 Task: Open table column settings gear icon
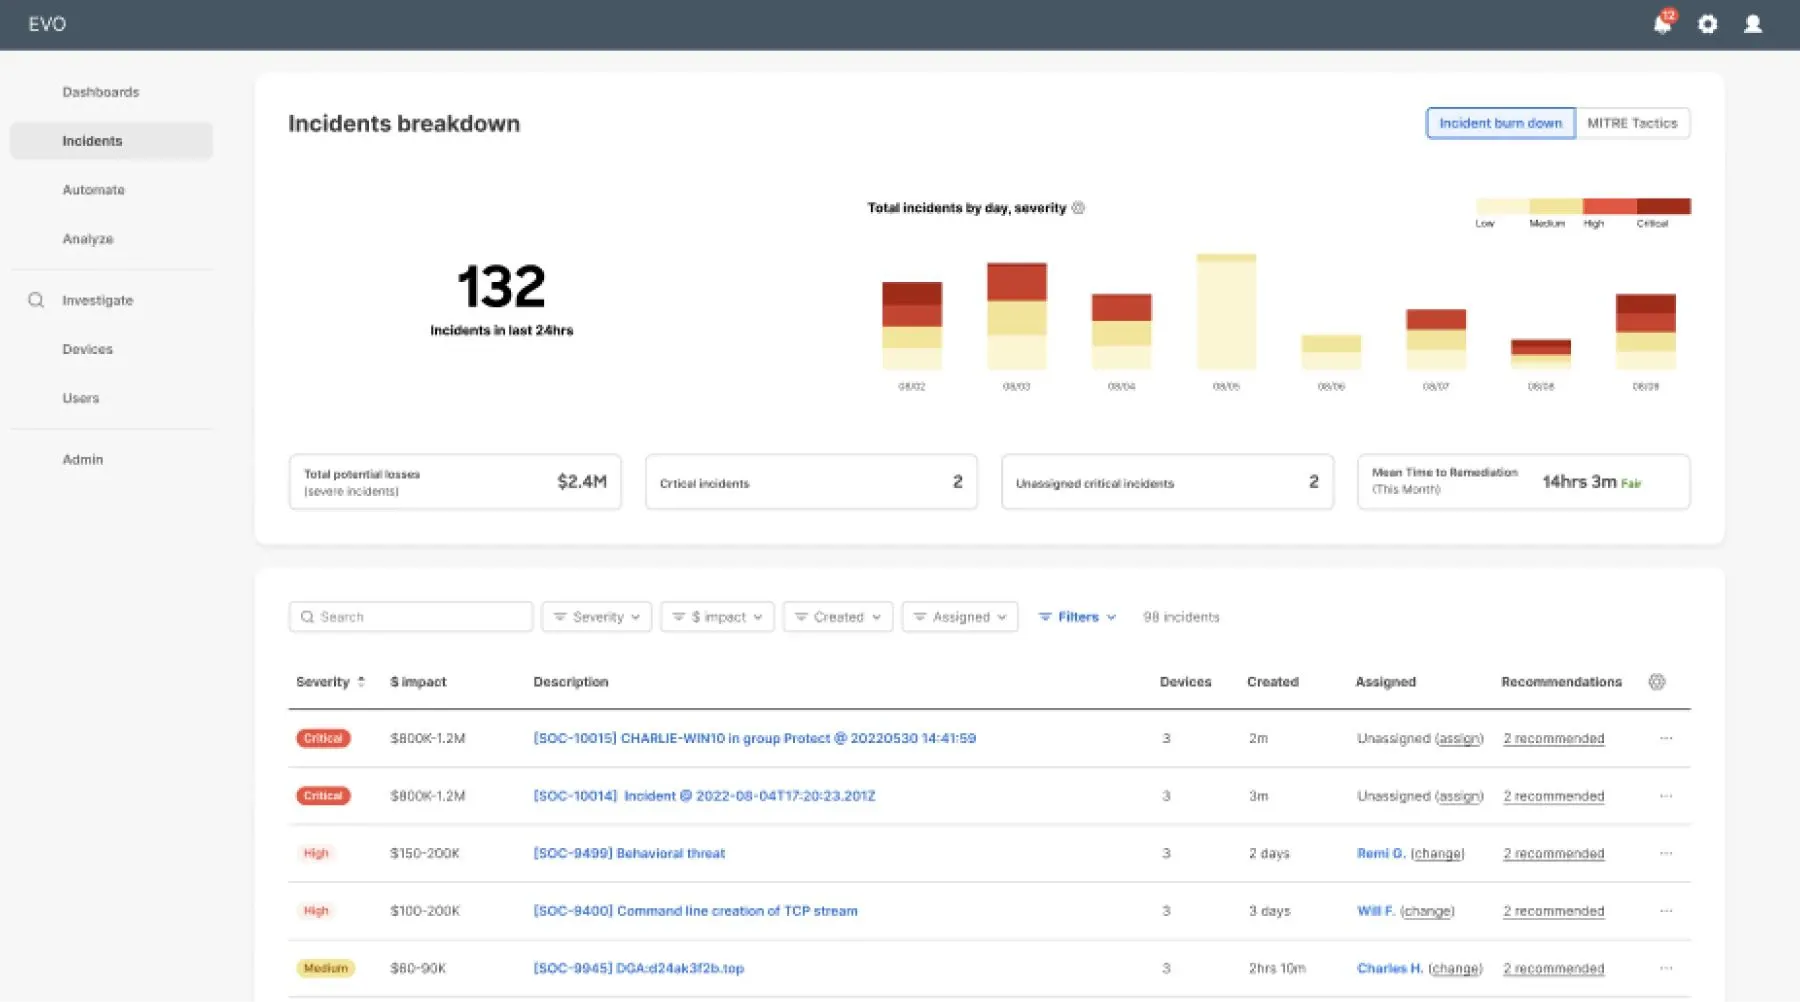click(1657, 682)
